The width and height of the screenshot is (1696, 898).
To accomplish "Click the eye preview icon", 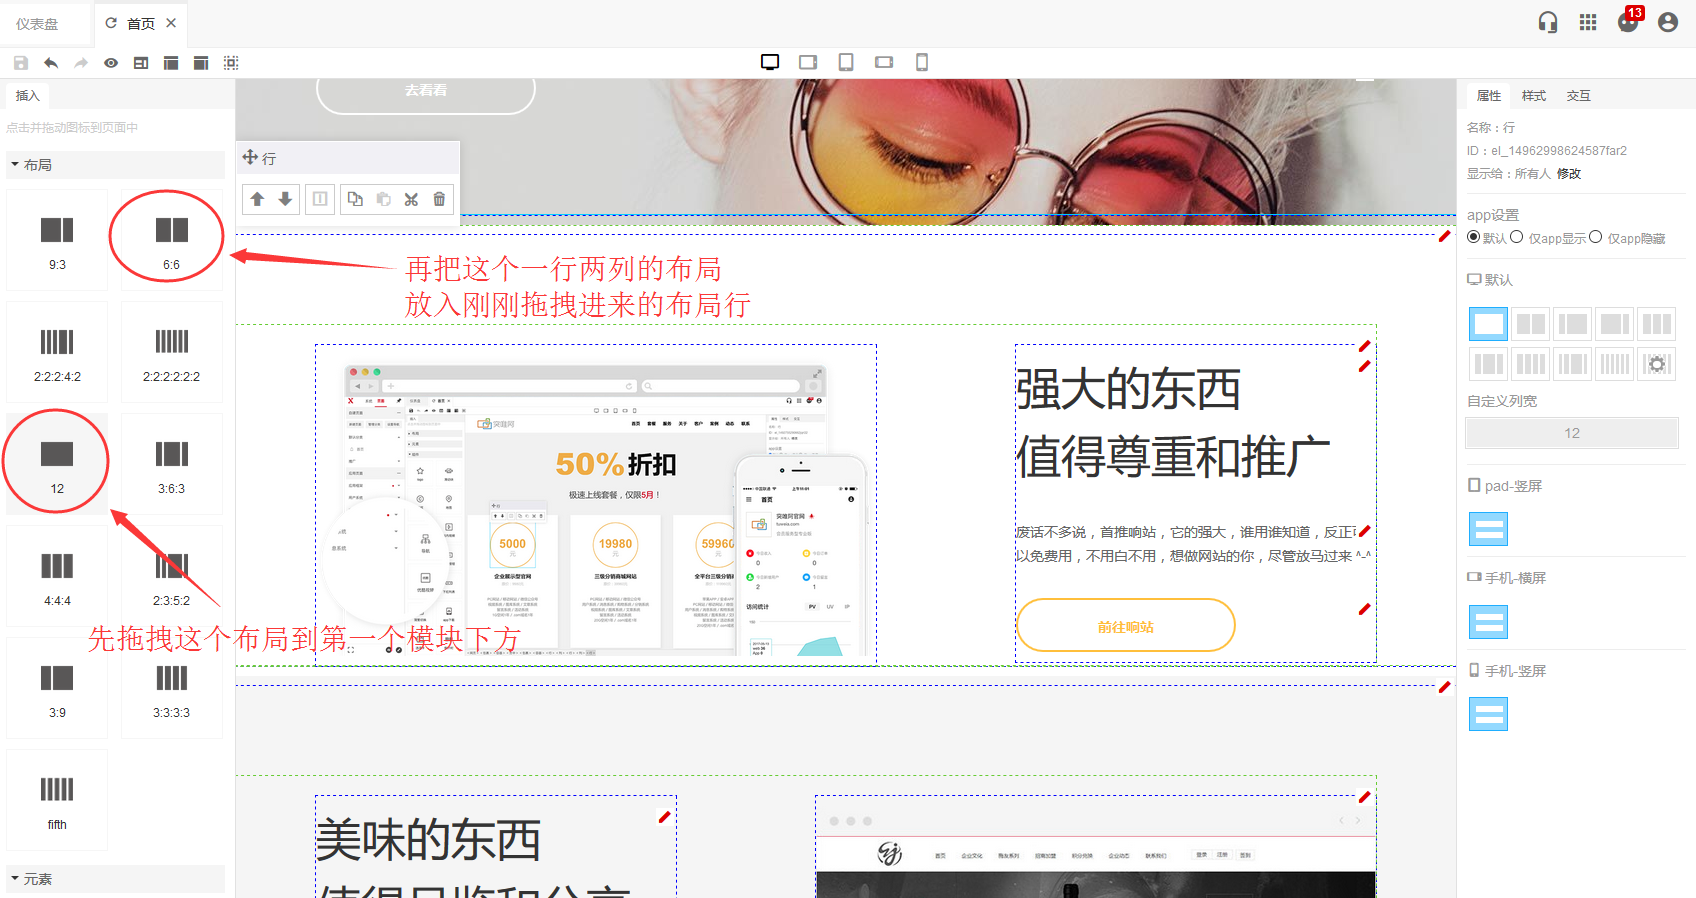I will point(111,63).
